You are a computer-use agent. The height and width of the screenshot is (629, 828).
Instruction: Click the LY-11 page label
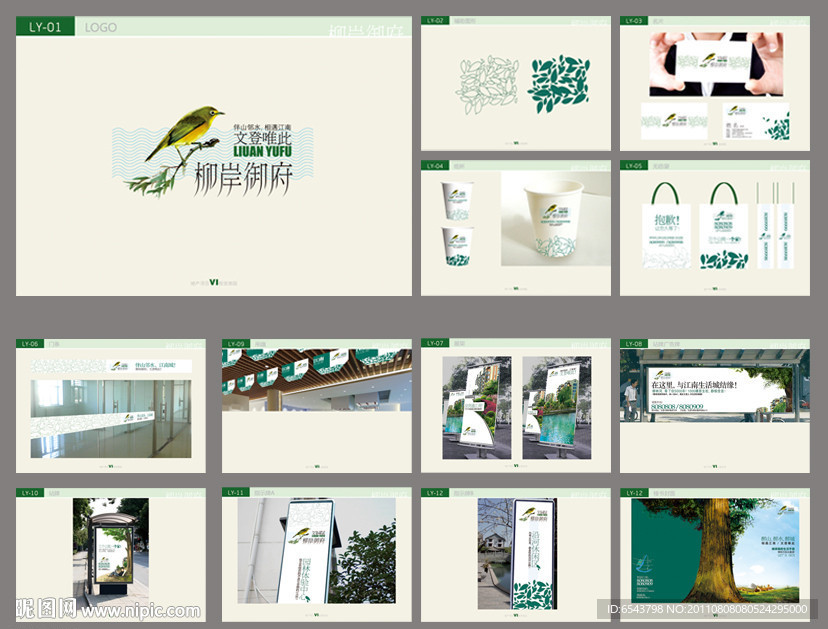tap(236, 492)
